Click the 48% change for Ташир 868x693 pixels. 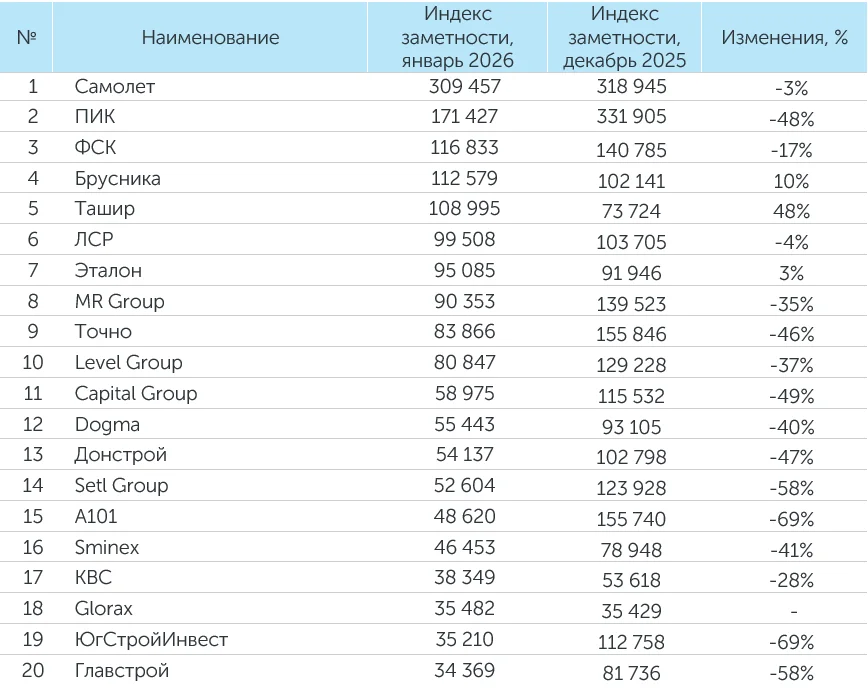790,211
